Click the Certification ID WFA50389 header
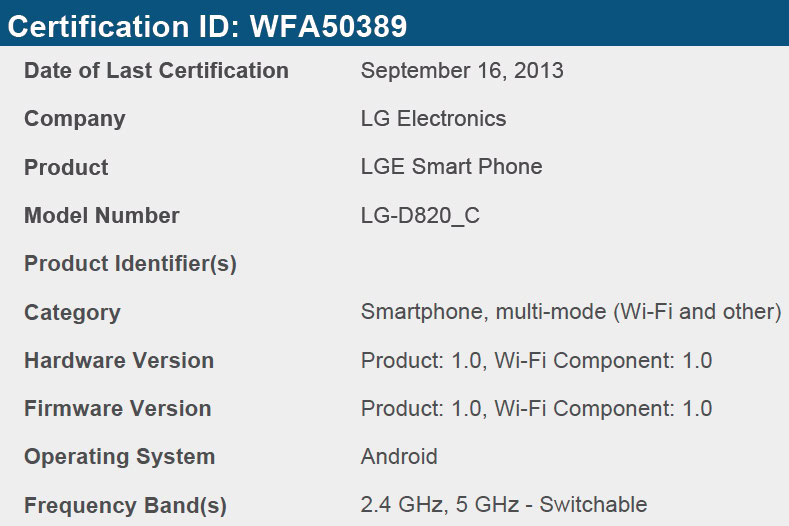This screenshot has width=789, height=526. (207, 26)
